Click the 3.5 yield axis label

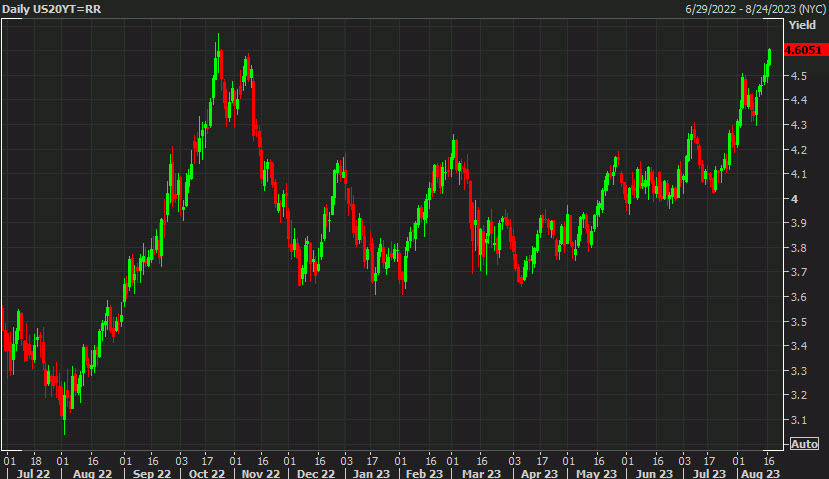pos(798,322)
